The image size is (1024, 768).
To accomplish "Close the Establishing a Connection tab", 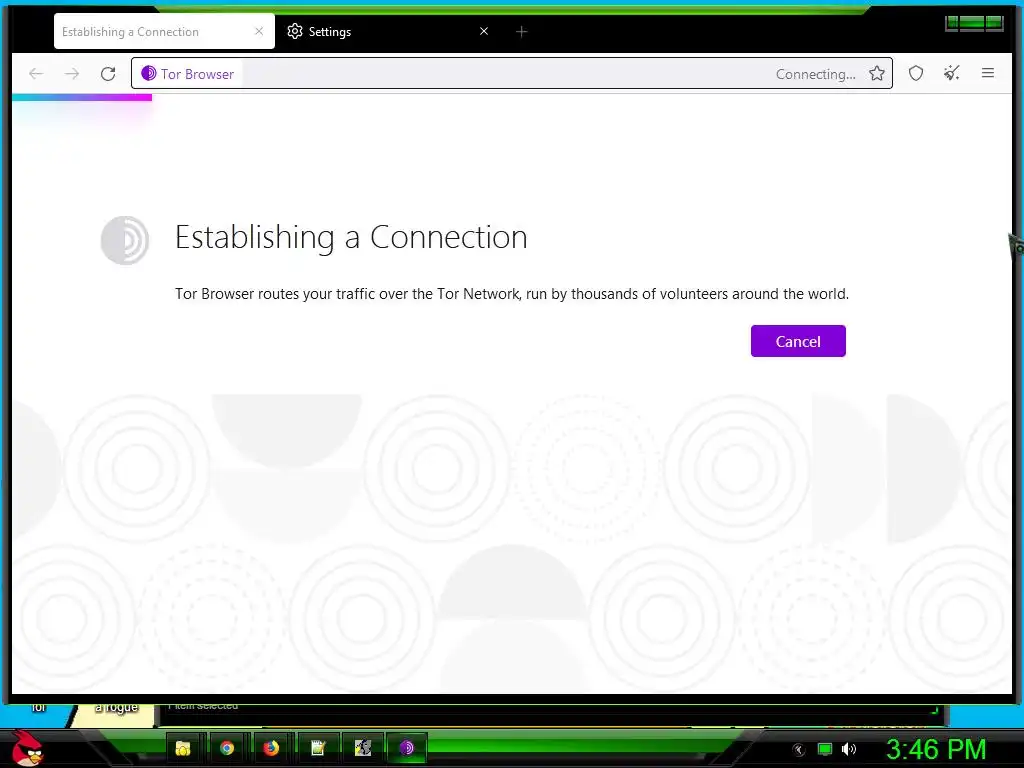I will 259,31.
